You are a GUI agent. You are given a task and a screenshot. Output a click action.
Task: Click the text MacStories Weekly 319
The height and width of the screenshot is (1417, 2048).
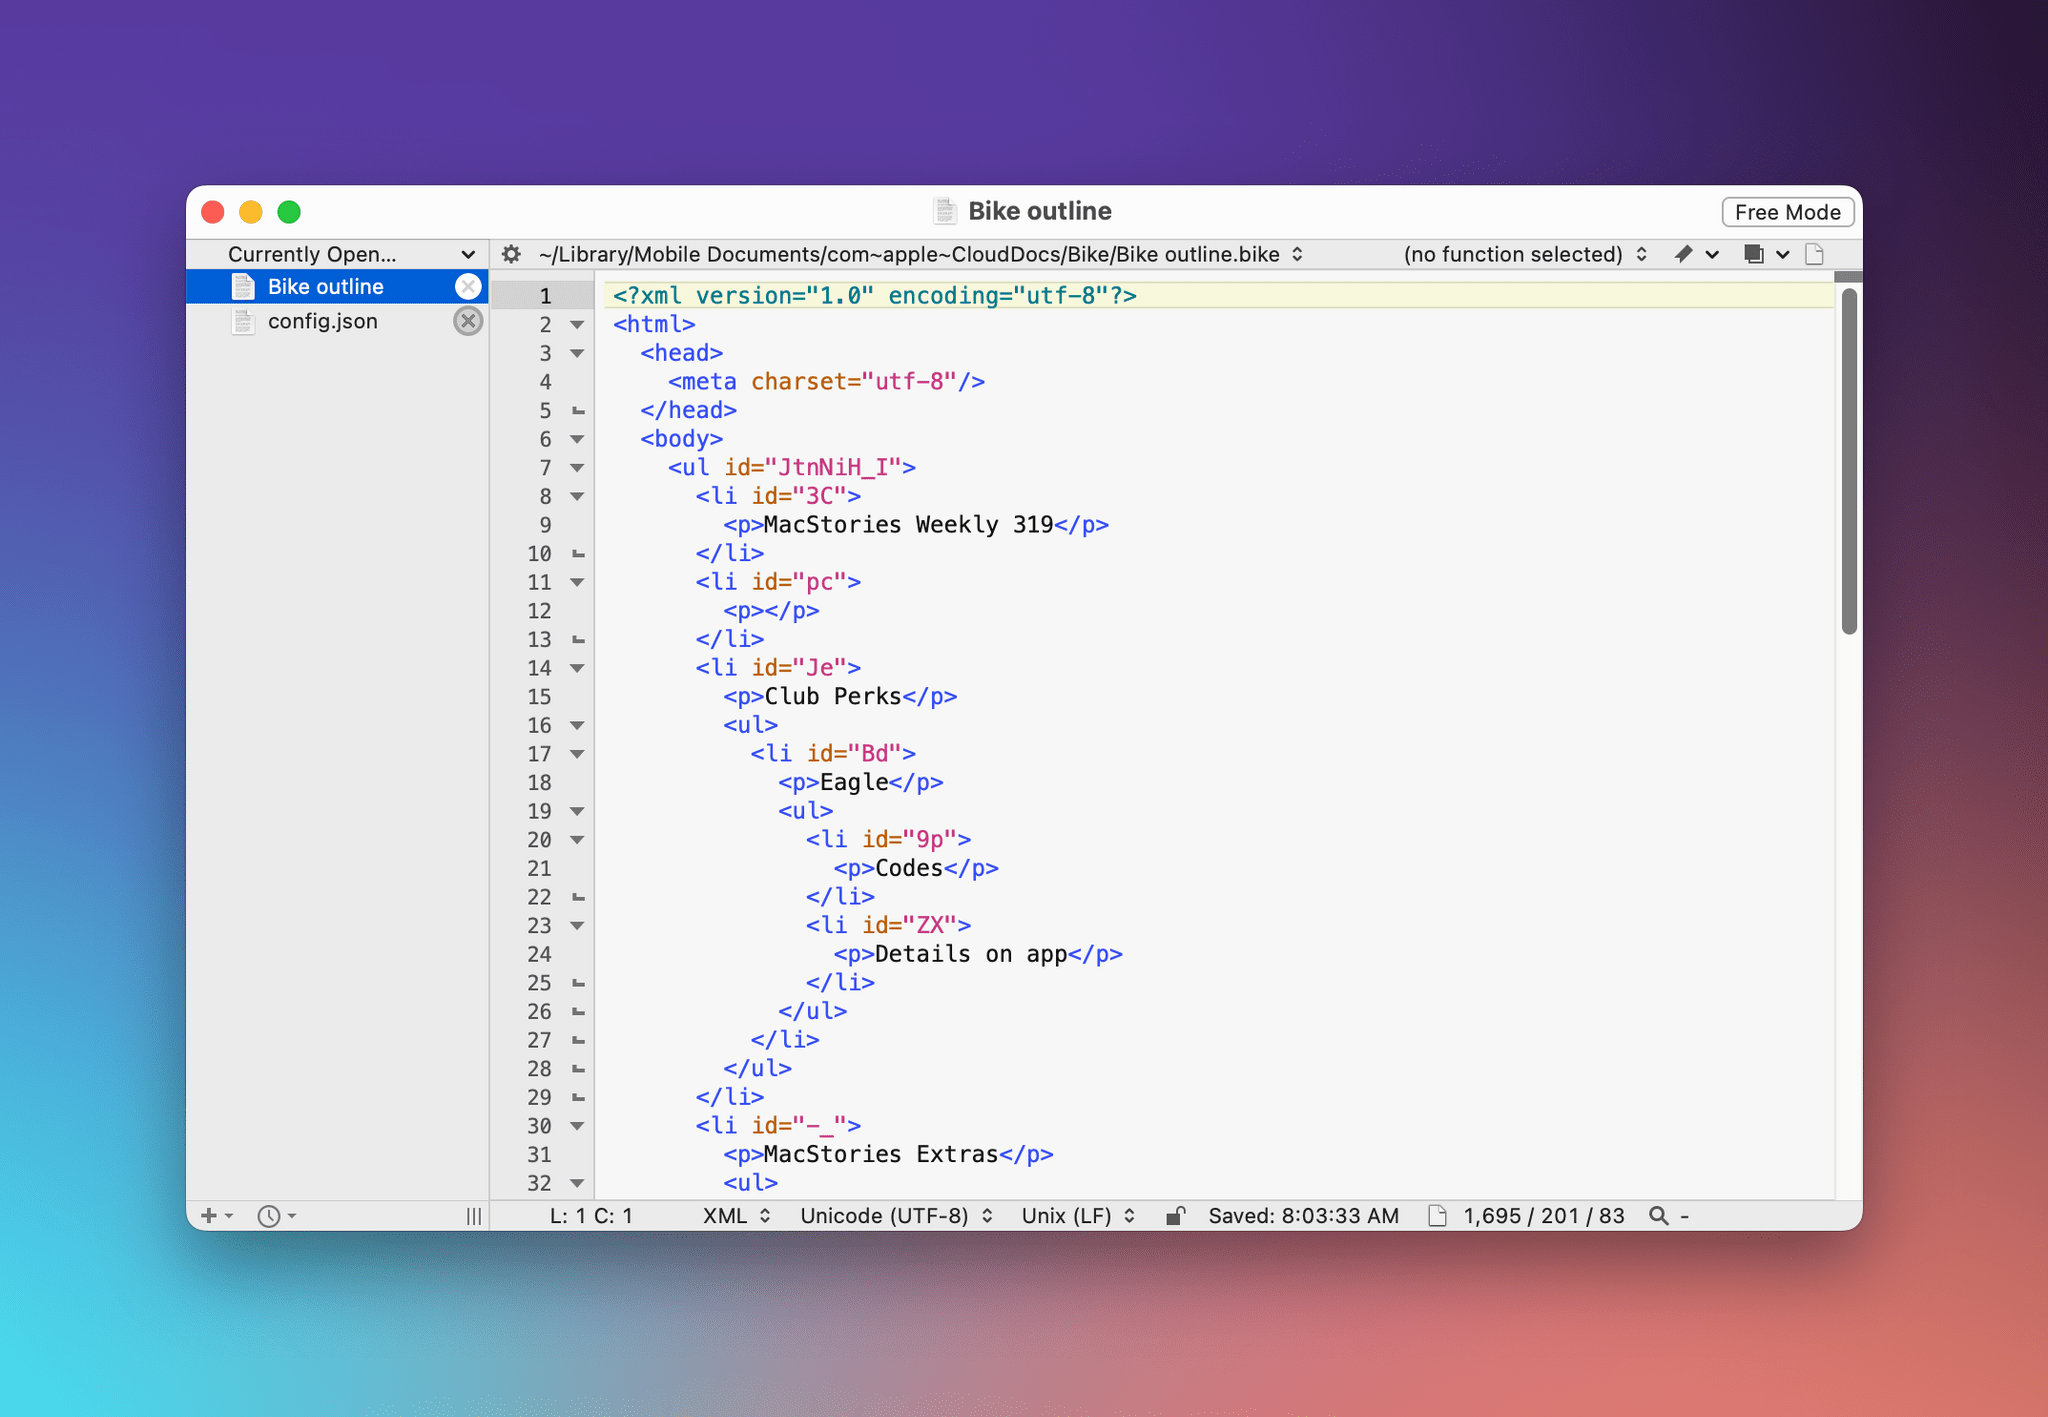point(908,525)
